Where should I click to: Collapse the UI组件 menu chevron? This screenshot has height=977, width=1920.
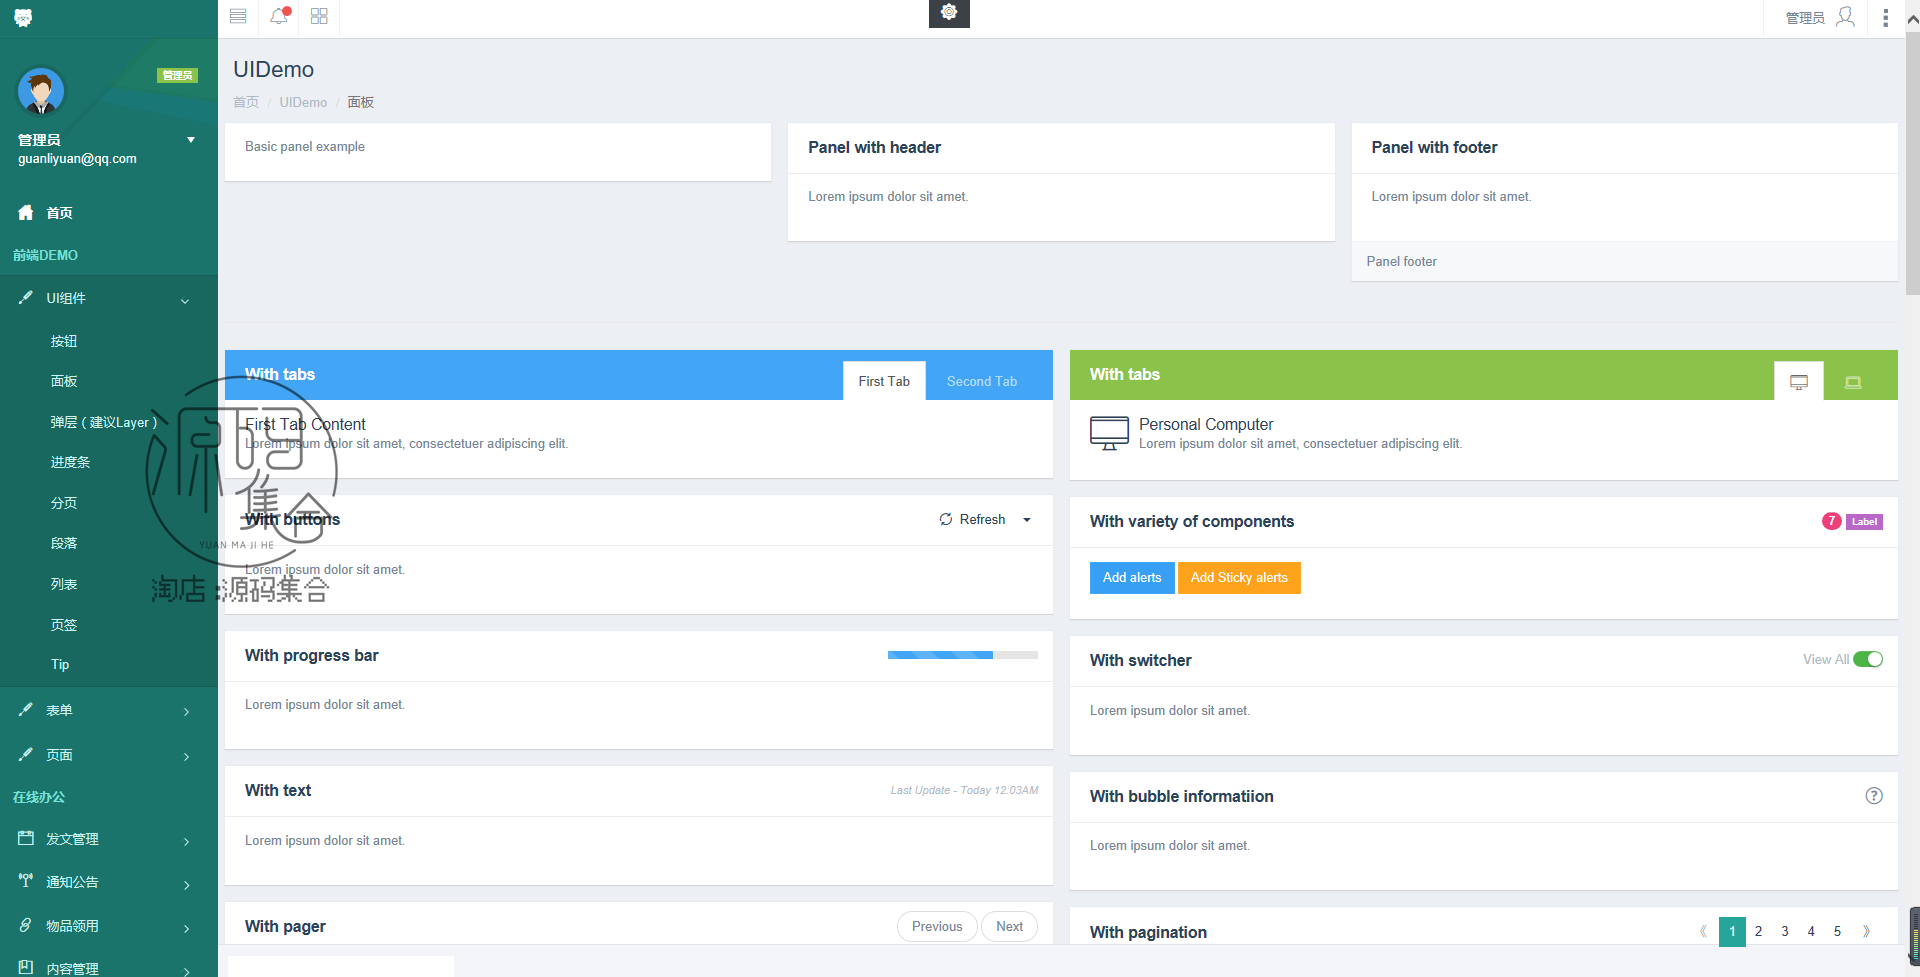coord(185,300)
